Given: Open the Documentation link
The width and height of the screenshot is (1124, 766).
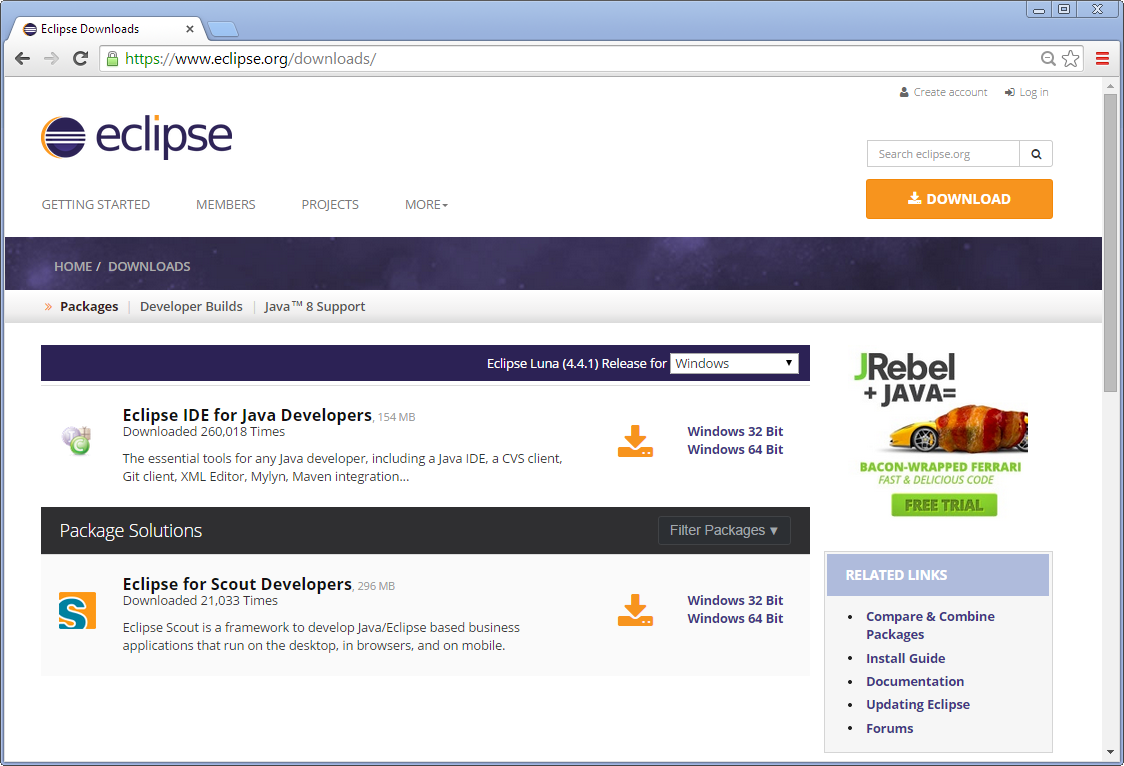Looking at the screenshot, I should click(x=915, y=681).
